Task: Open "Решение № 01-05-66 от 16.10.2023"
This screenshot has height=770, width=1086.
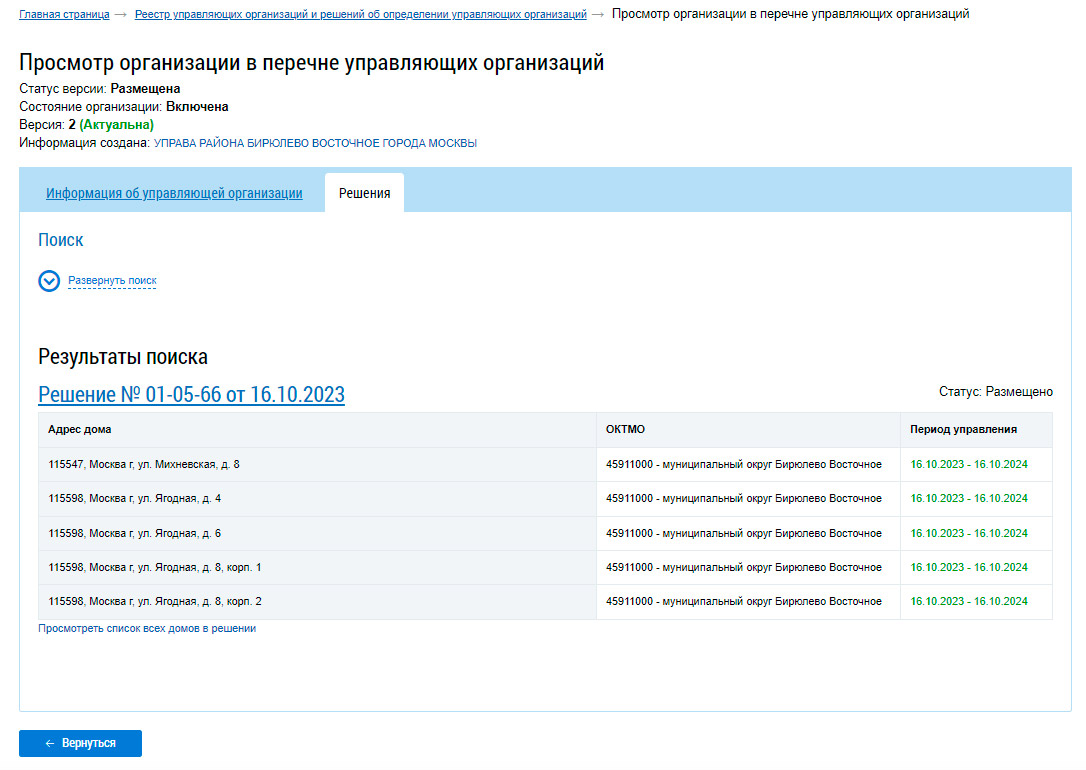Action: (191, 395)
